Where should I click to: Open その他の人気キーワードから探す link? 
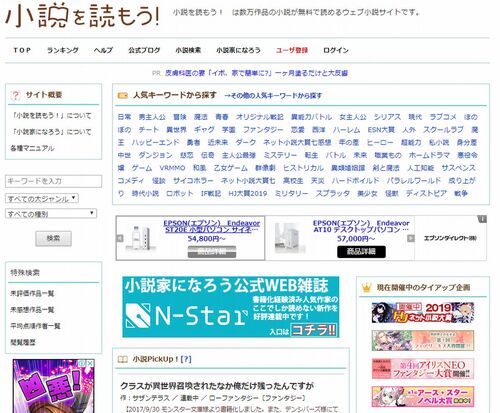point(273,96)
